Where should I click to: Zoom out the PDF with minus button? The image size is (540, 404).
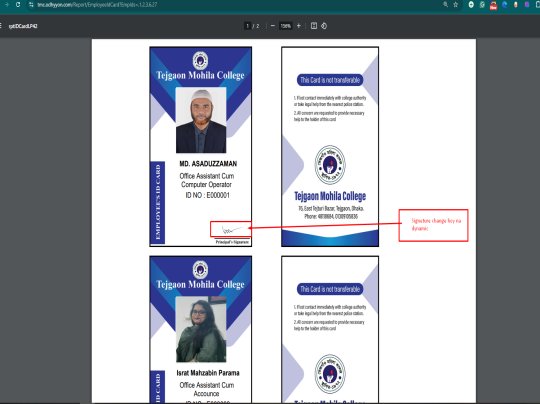pos(272,26)
